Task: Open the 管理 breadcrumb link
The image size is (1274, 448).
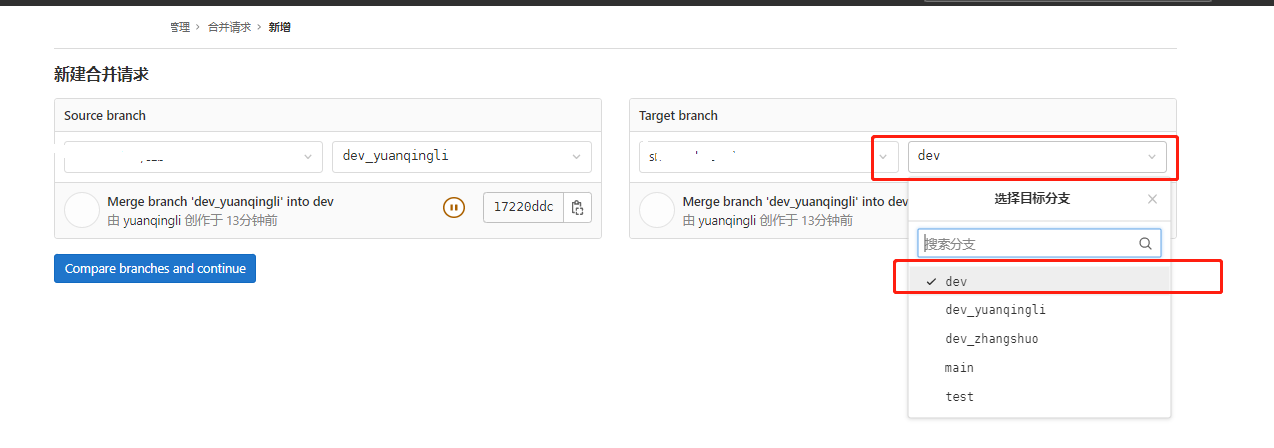Action: click(180, 27)
